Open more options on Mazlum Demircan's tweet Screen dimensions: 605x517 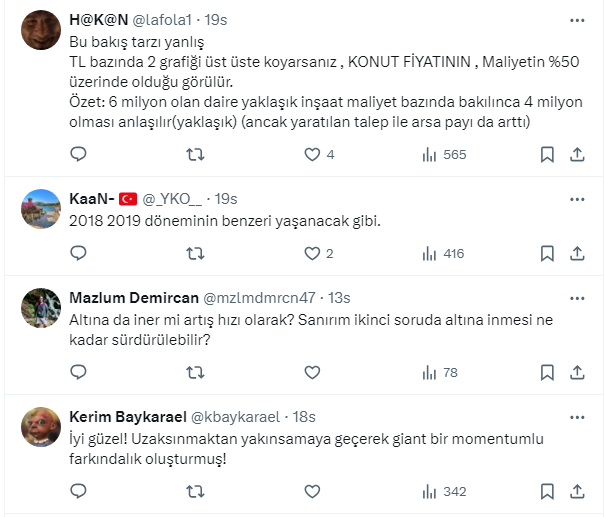click(577, 298)
